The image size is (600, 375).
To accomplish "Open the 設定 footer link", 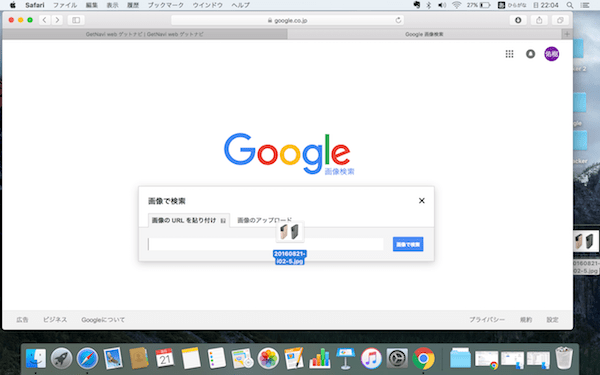I will point(552,320).
